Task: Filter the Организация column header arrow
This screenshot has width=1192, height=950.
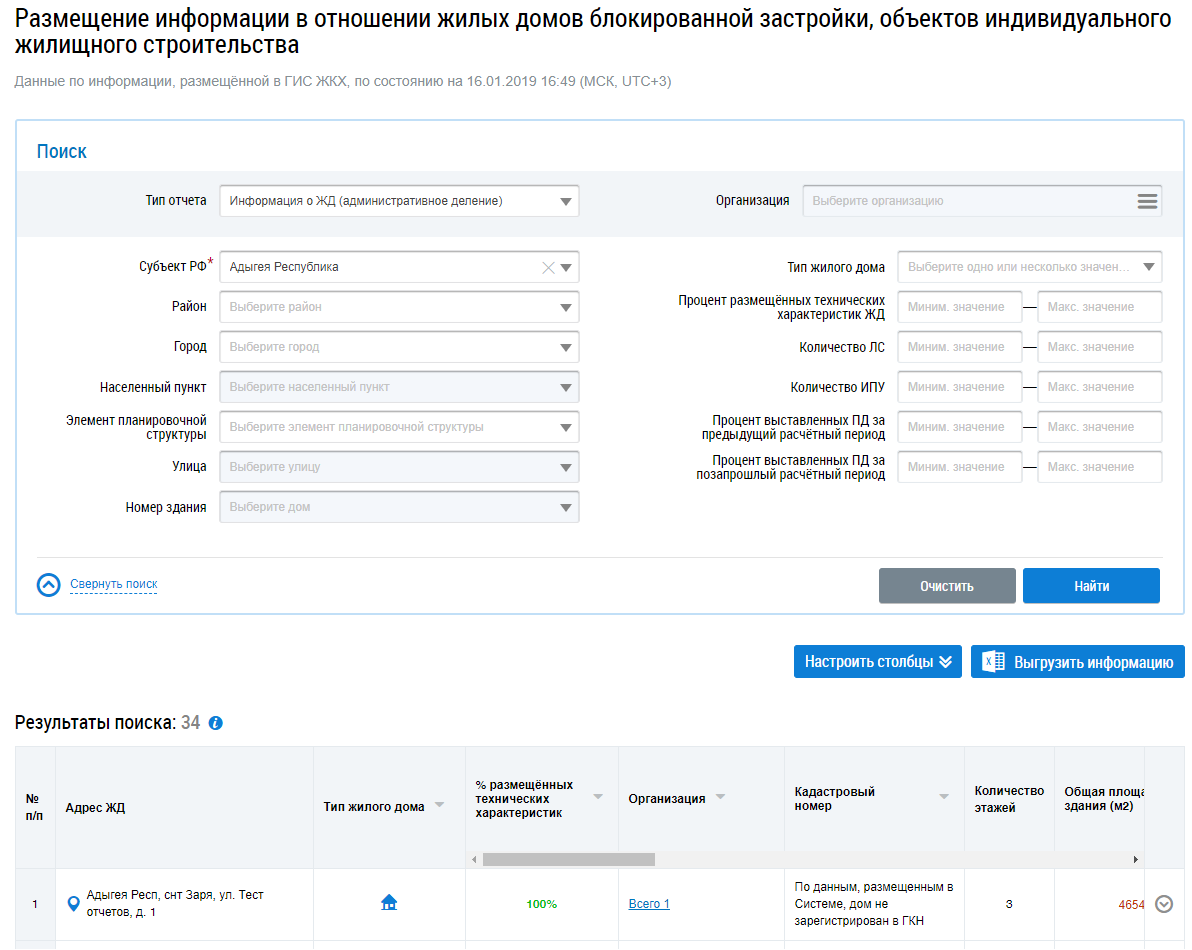Action: (720, 797)
